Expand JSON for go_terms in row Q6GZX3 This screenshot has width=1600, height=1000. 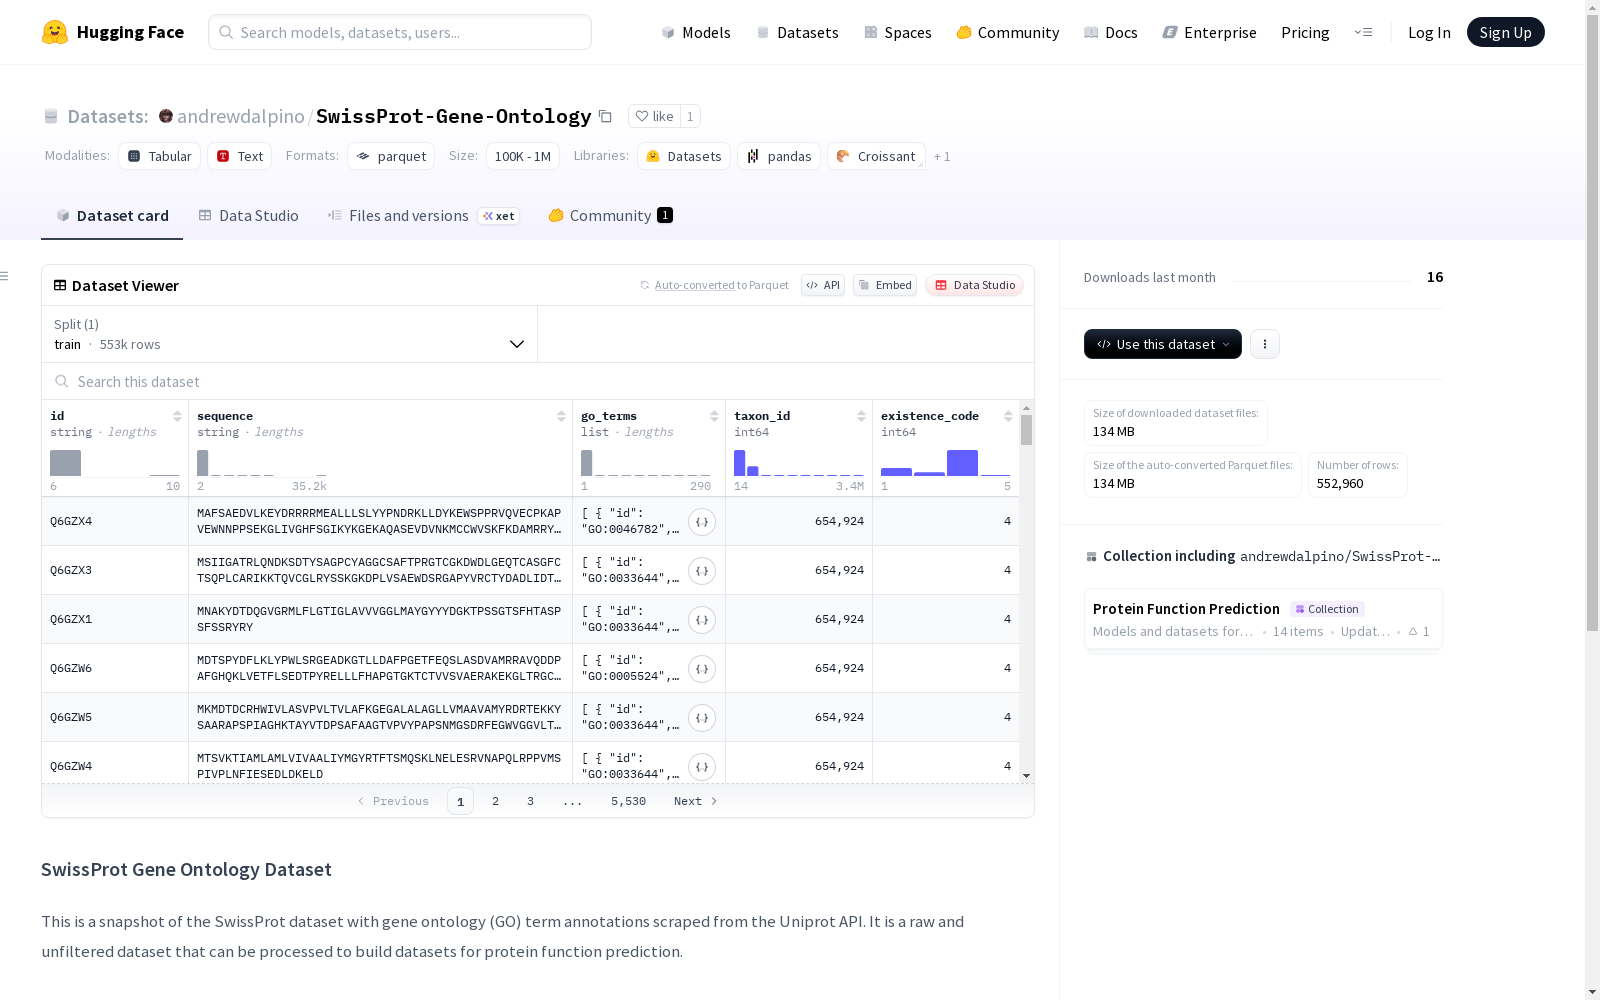coord(702,571)
